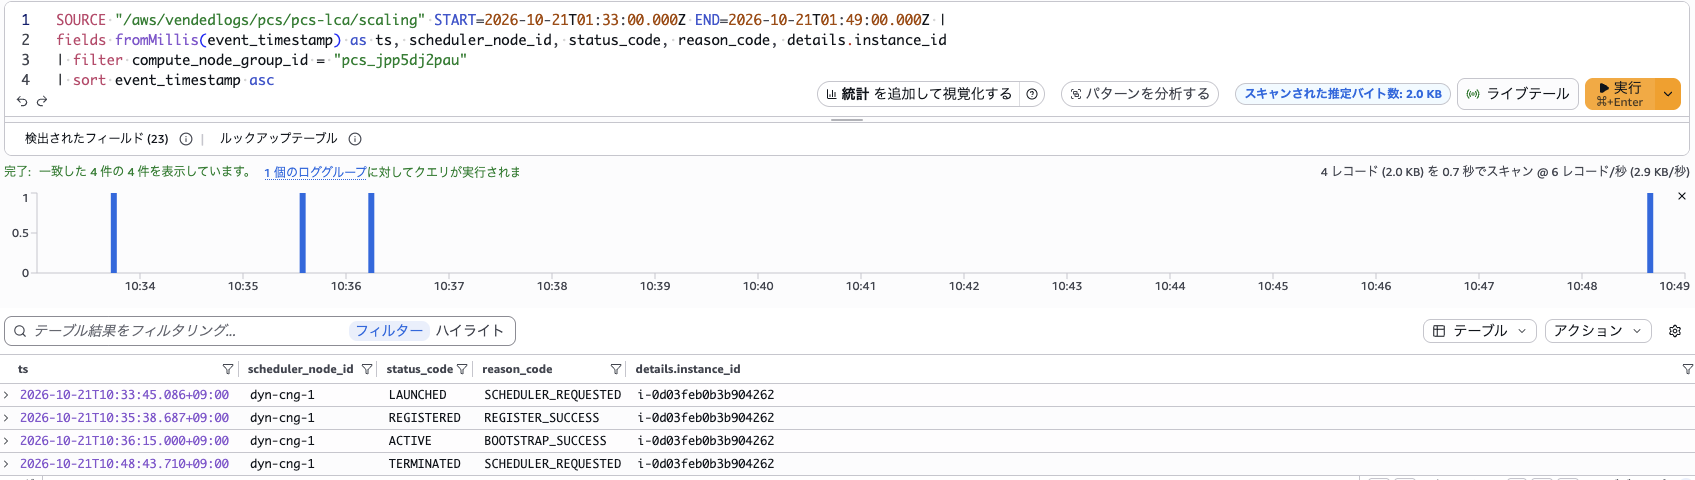This screenshot has height=480, width=1695.
Task: Click info icon beside ルックアップテーブル
Action: [355, 139]
